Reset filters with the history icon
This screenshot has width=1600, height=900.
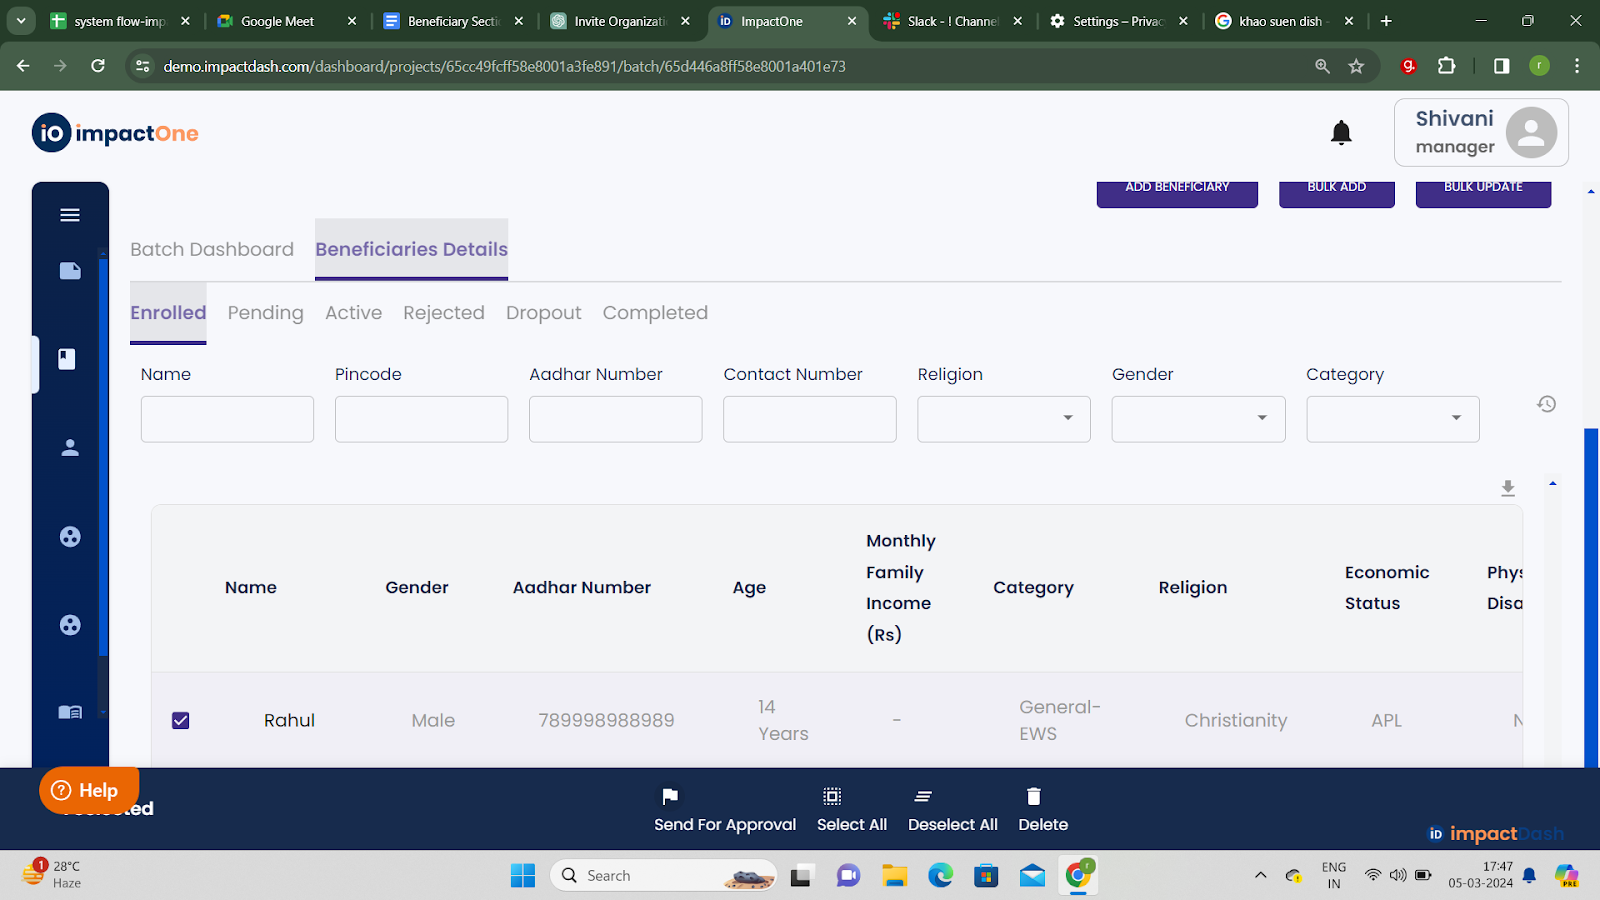point(1546,404)
